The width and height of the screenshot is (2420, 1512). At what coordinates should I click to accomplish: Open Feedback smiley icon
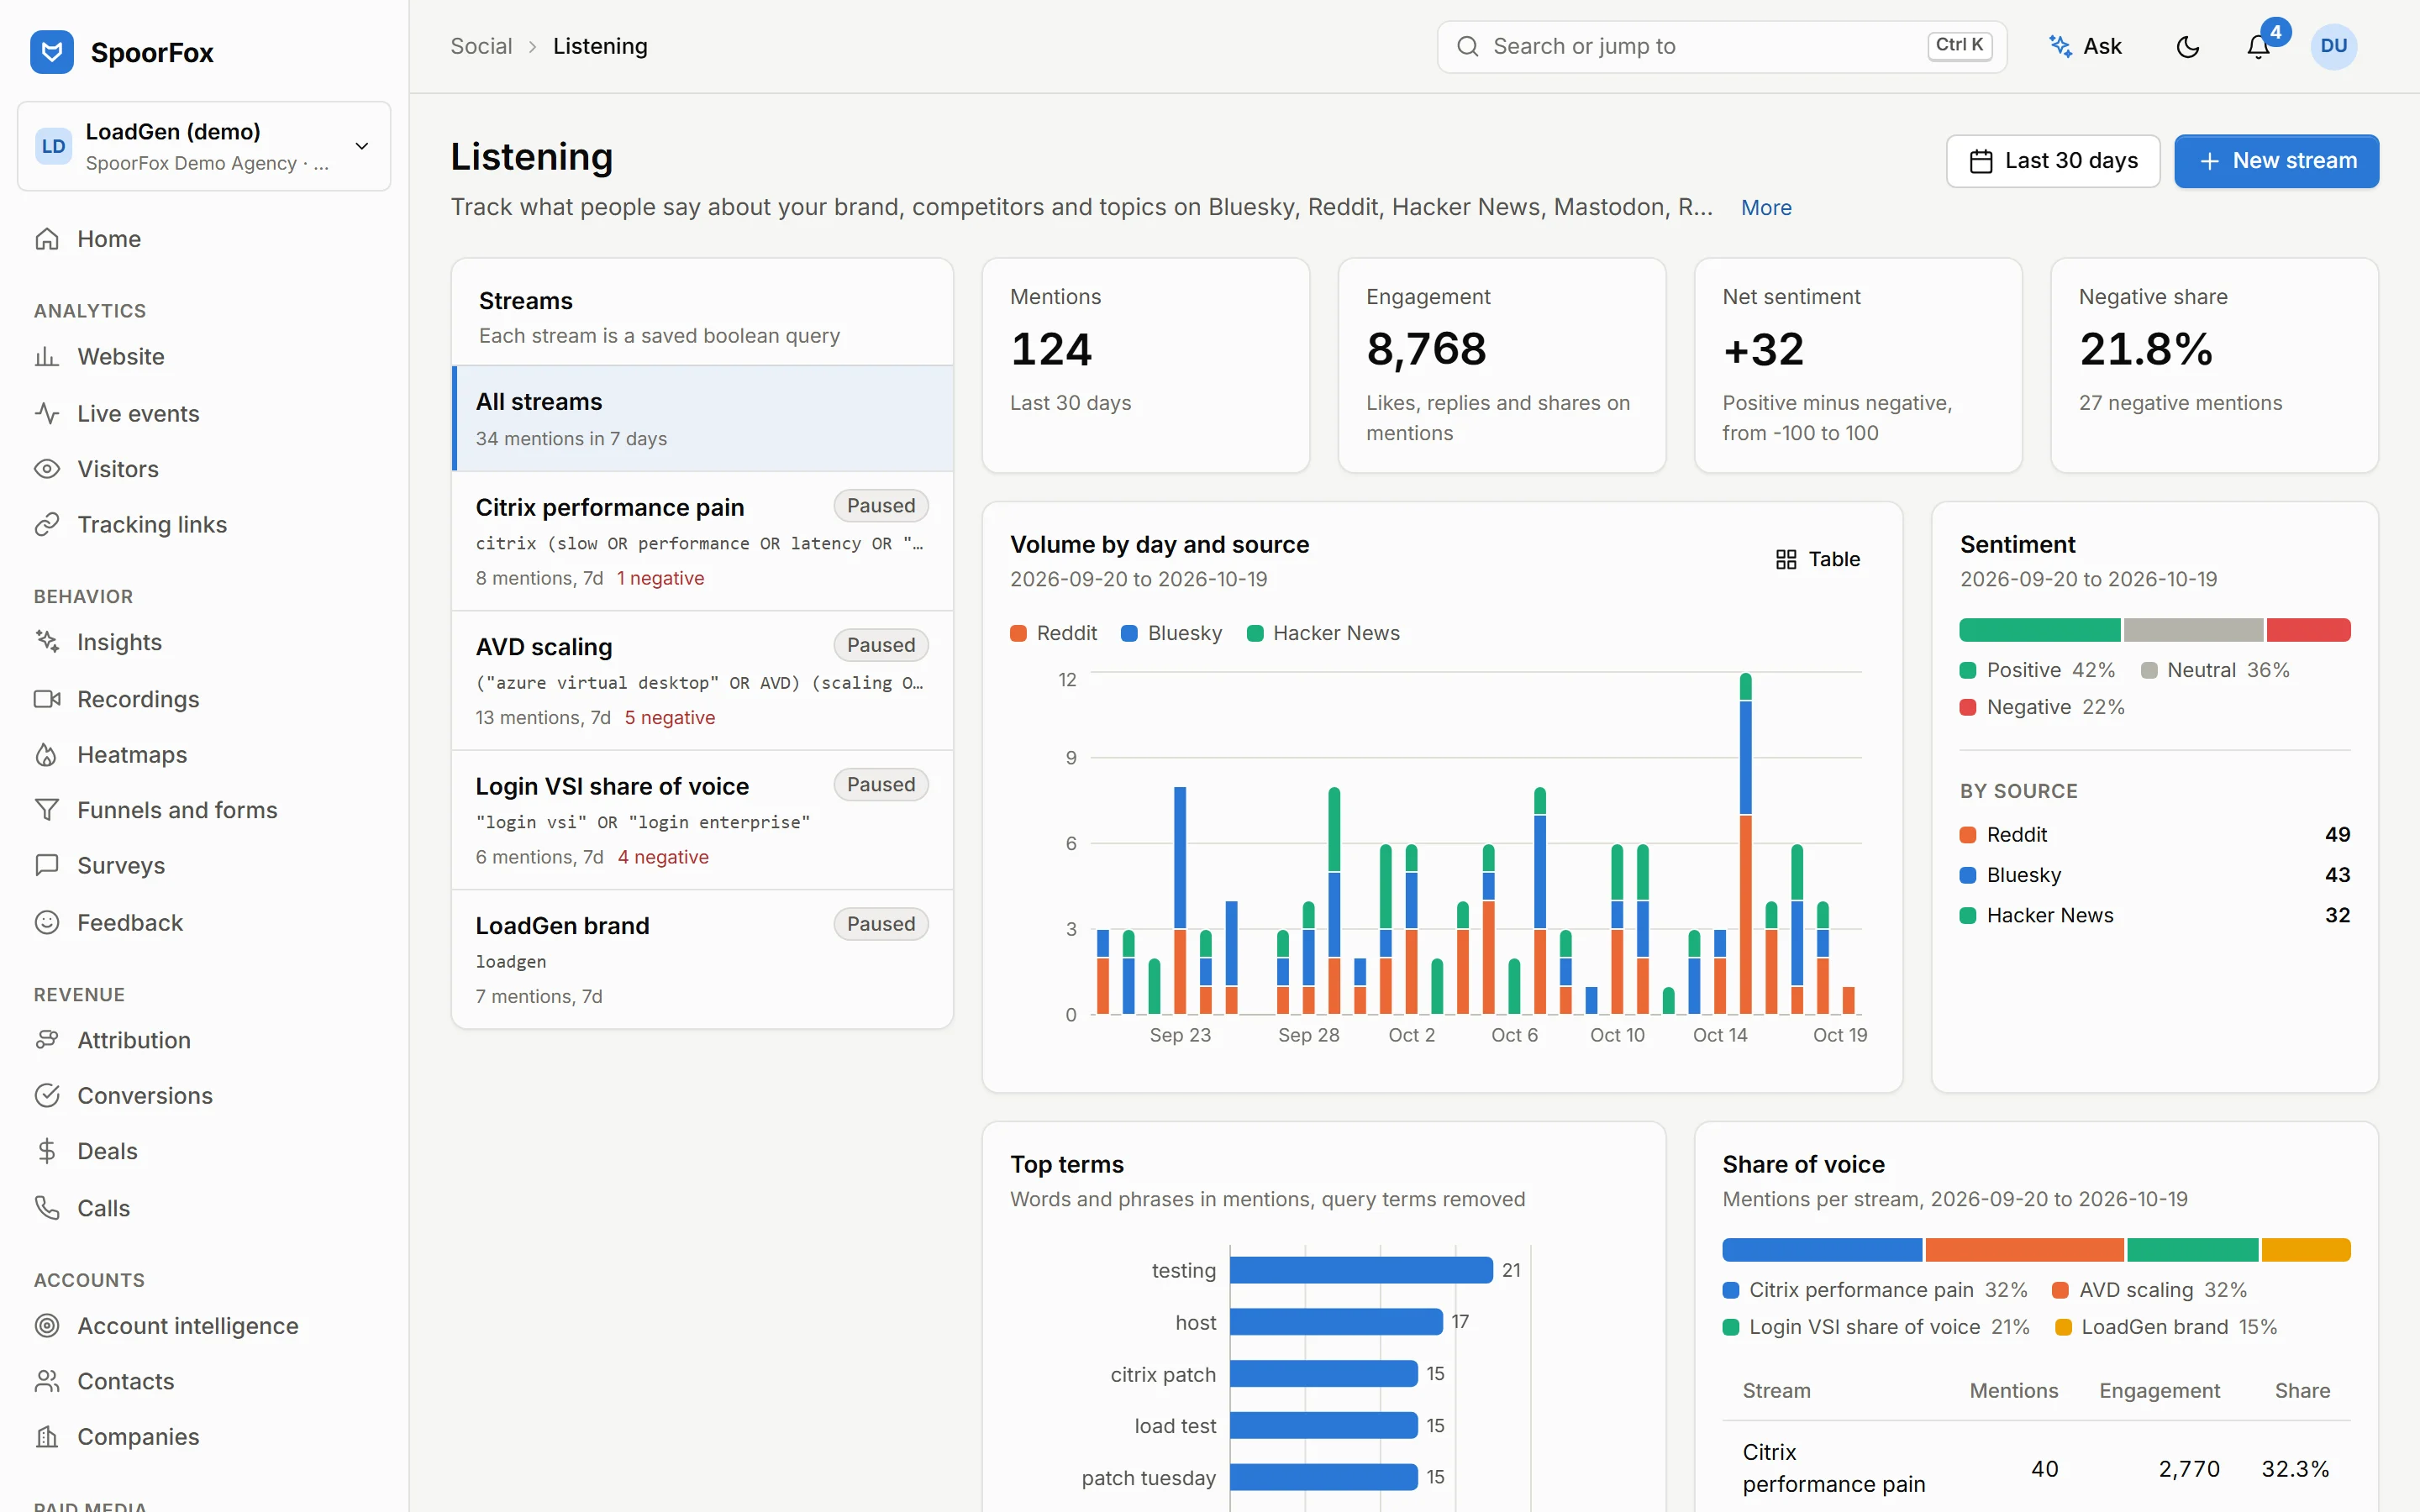(47, 922)
